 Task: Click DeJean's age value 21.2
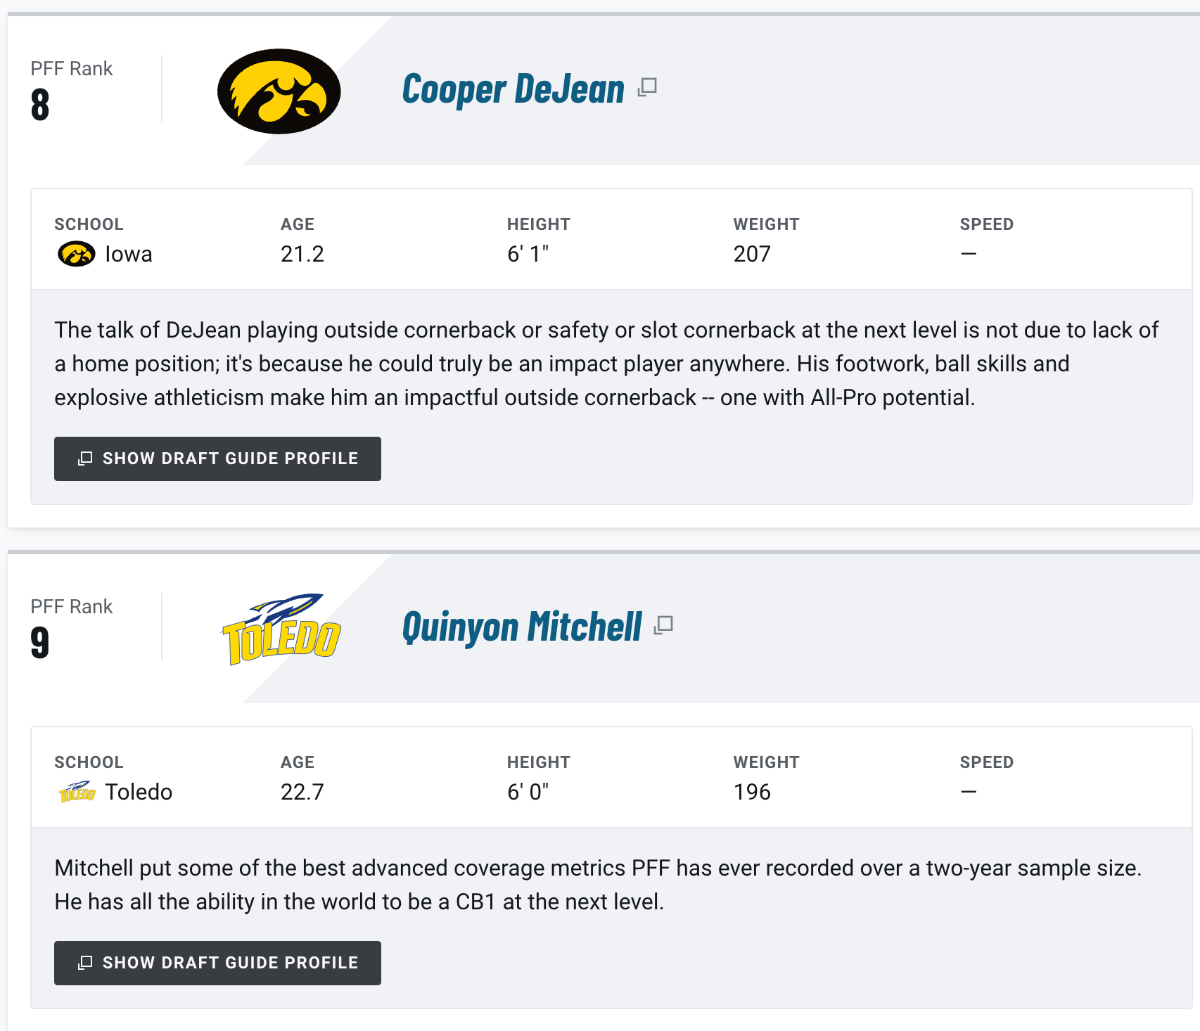(302, 254)
